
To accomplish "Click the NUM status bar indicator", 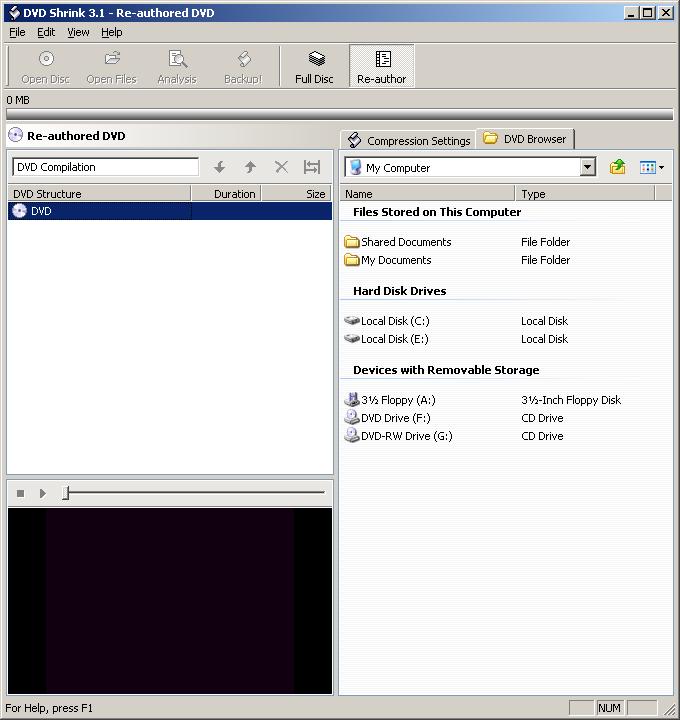I will 610,708.
